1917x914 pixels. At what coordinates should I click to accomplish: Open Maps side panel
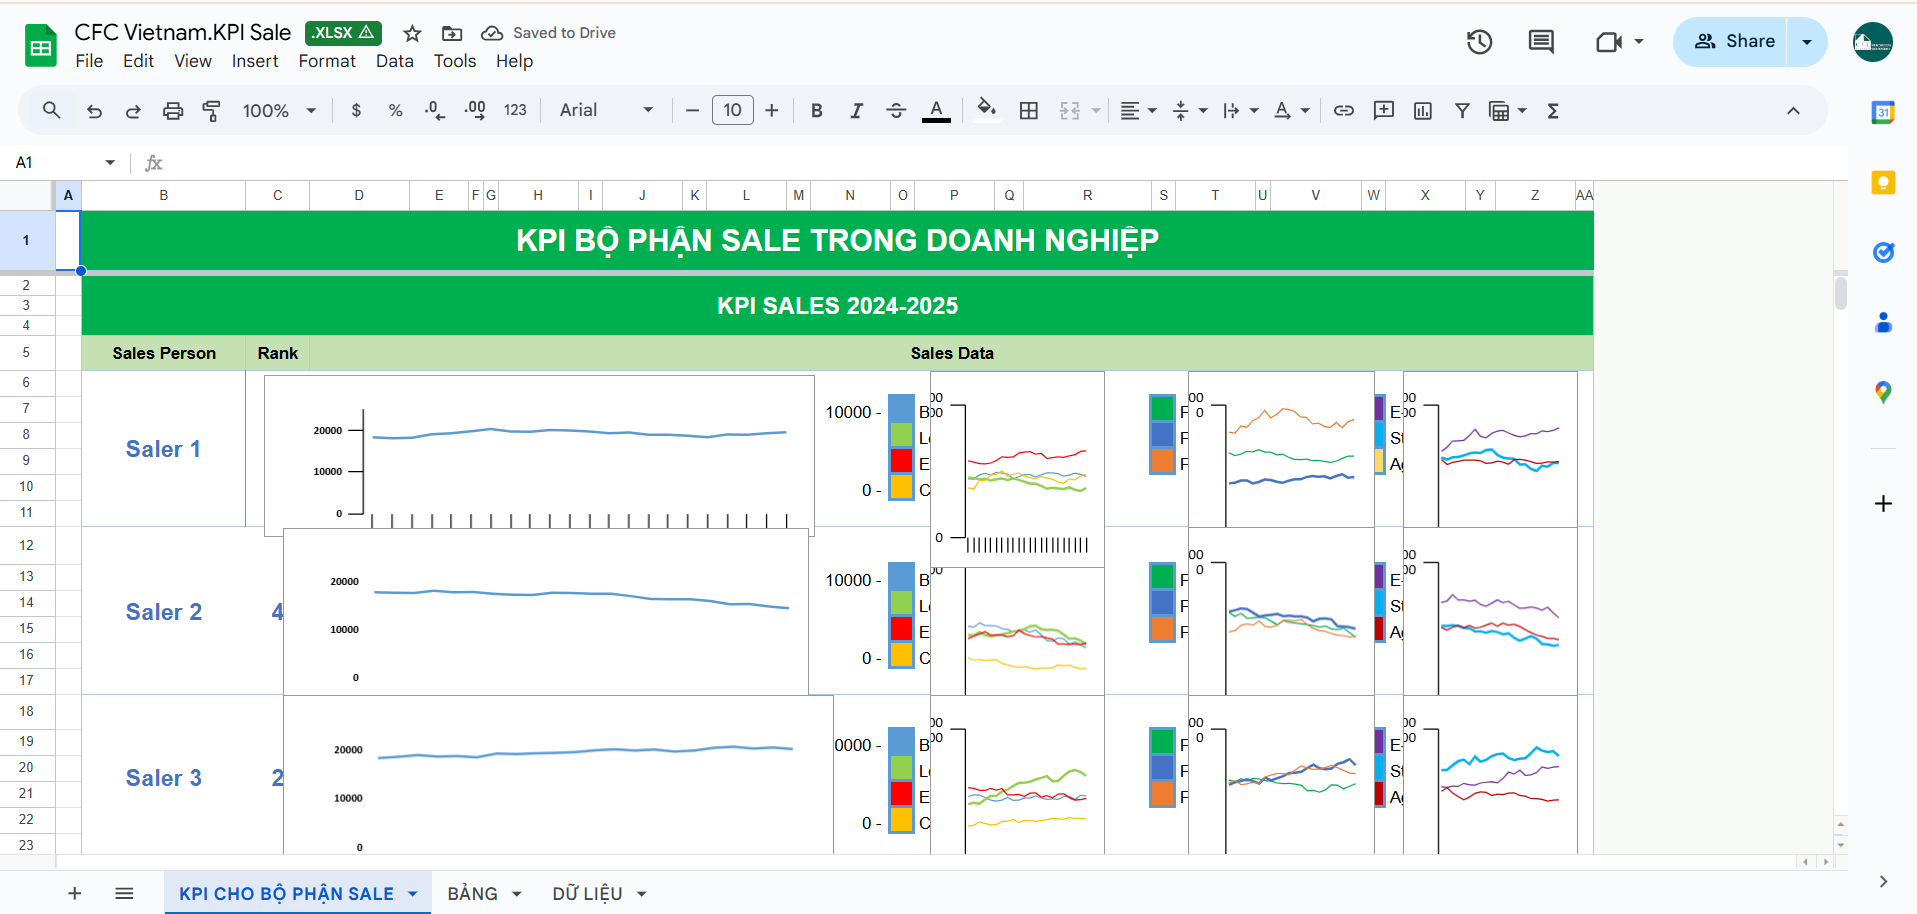point(1883,392)
